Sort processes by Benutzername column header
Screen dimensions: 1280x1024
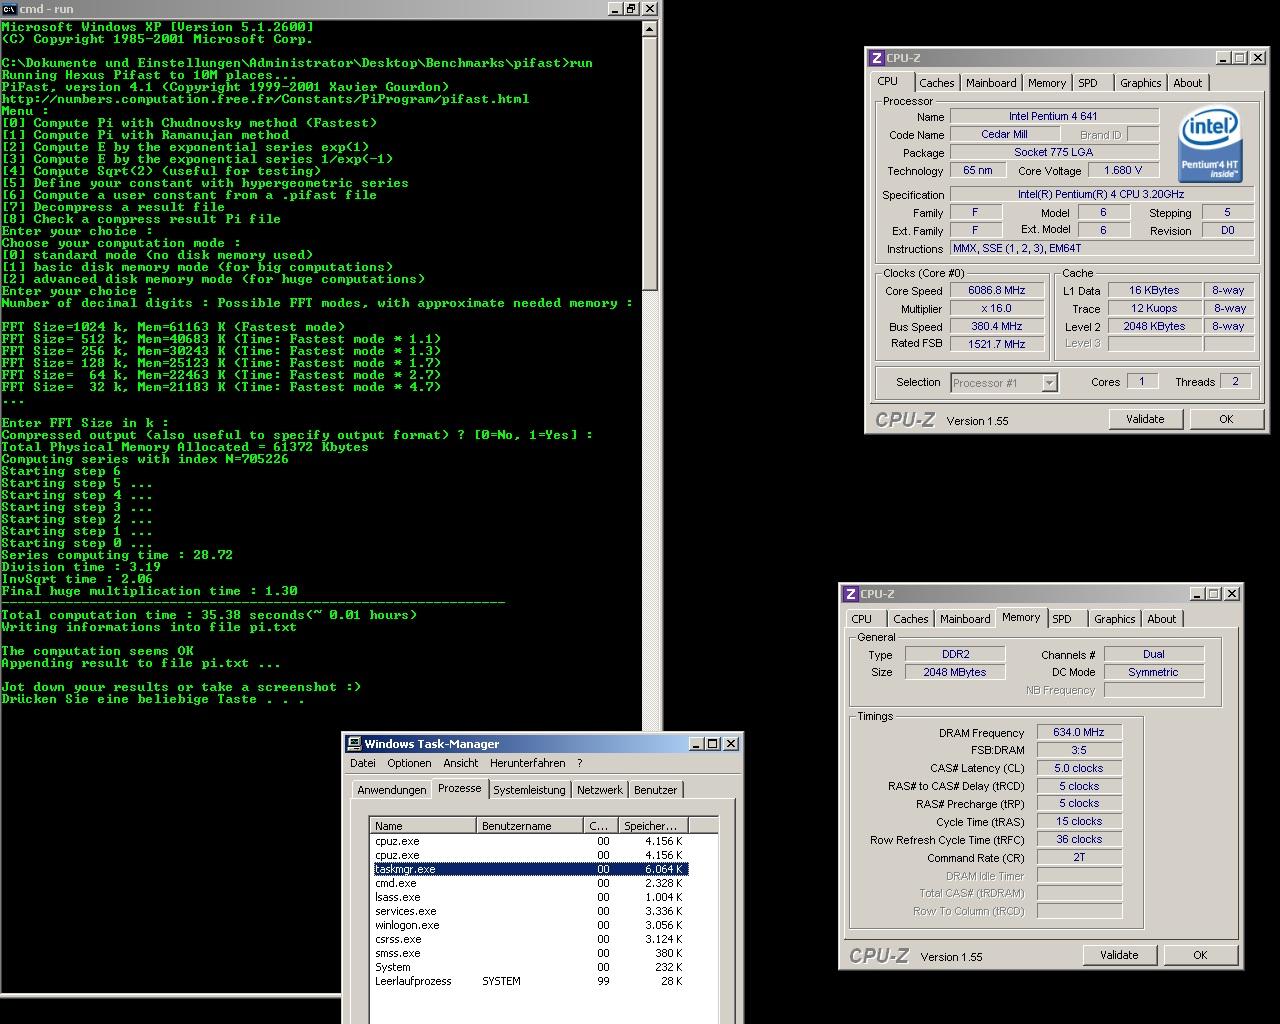point(530,826)
